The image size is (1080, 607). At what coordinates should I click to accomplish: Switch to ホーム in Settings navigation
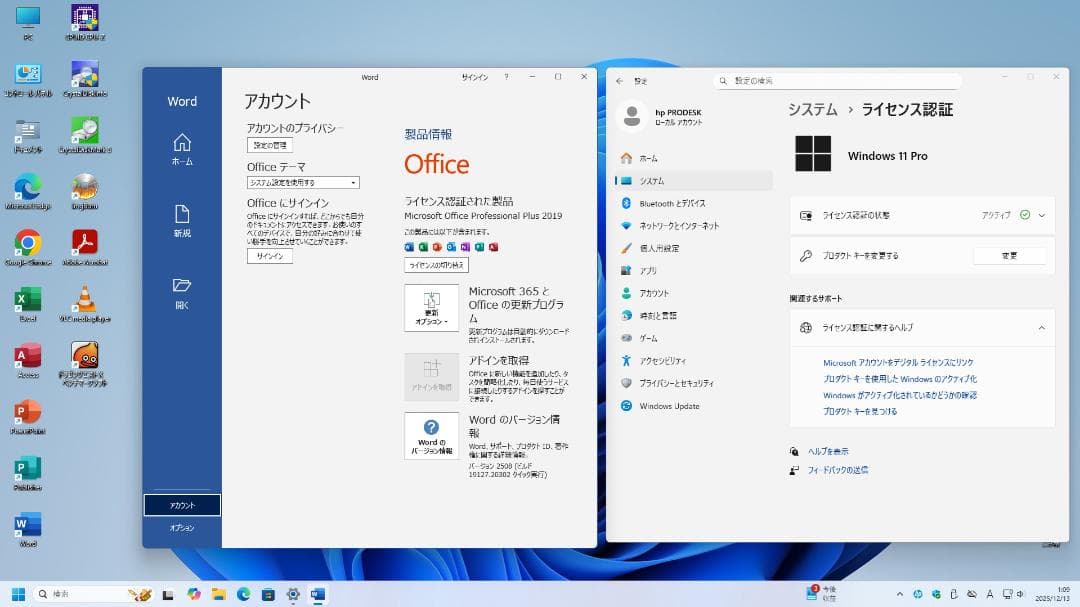click(x=650, y=158)
